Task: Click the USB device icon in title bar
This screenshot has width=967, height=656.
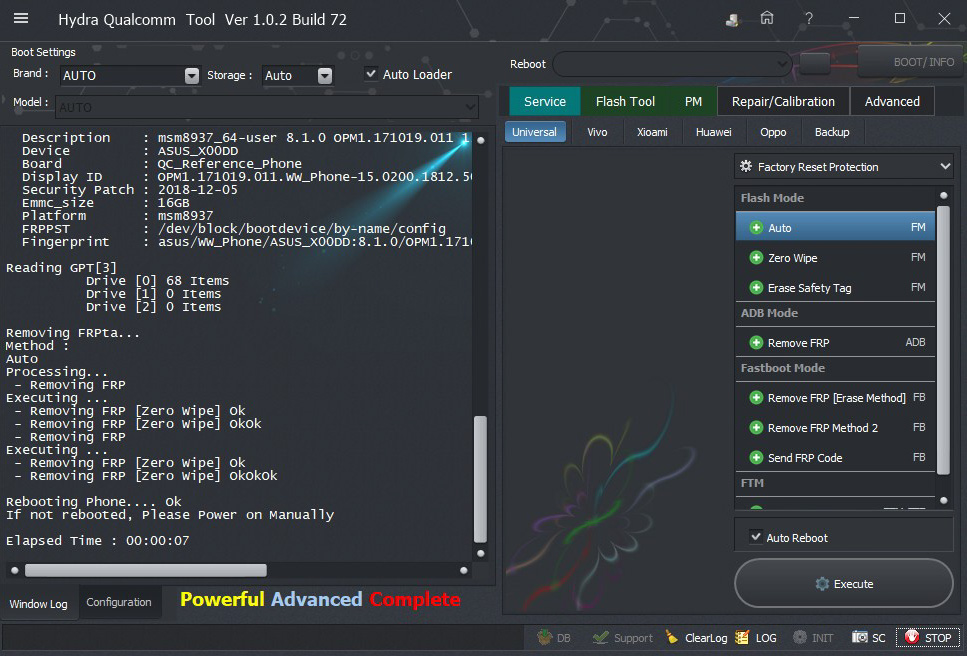Action: 732,20
